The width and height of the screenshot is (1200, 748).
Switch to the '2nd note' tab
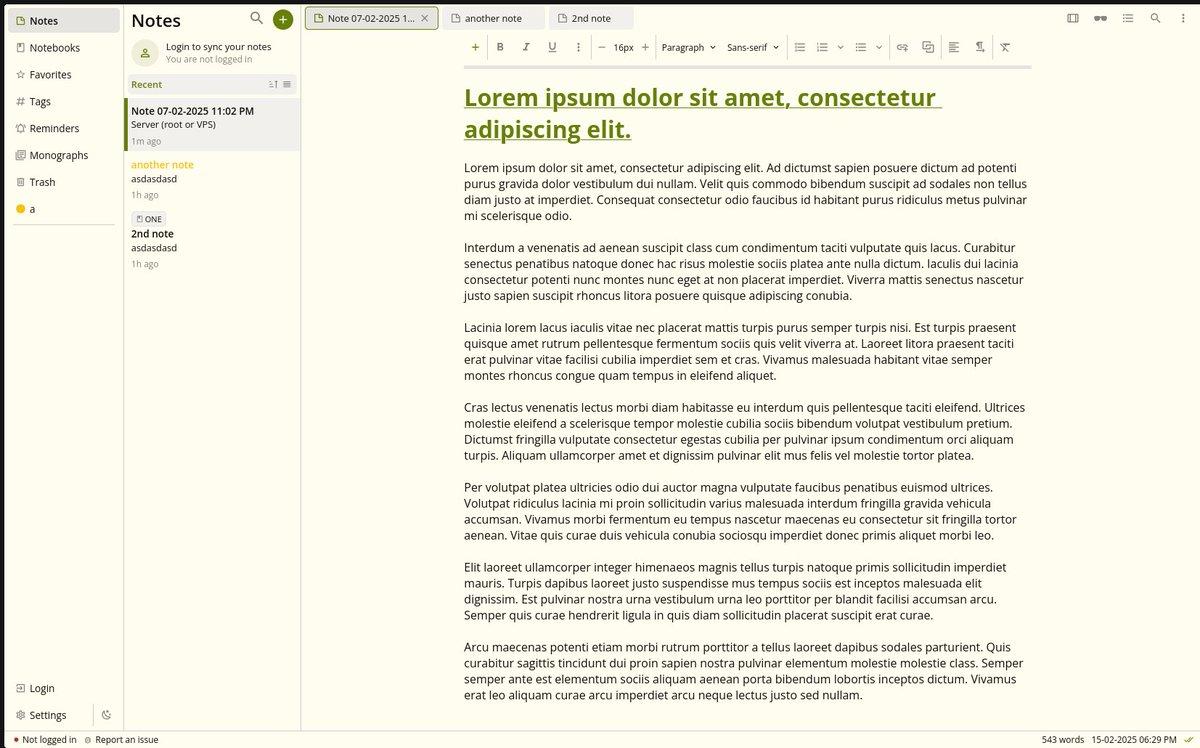(591, 18)
